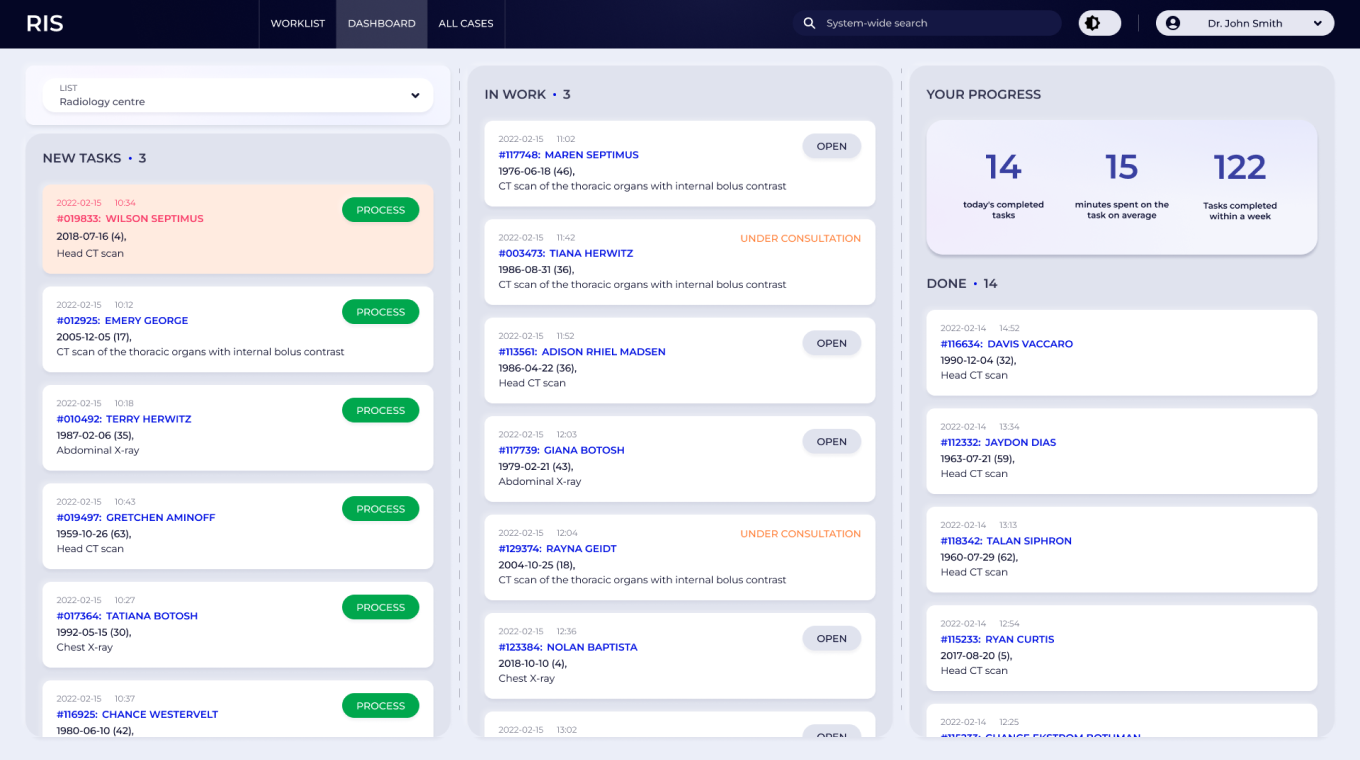Click #010492: TERRY HERWITZ link
This screenshot has height=760, width=1360.
pyautogui.click(x=124, y=419)
